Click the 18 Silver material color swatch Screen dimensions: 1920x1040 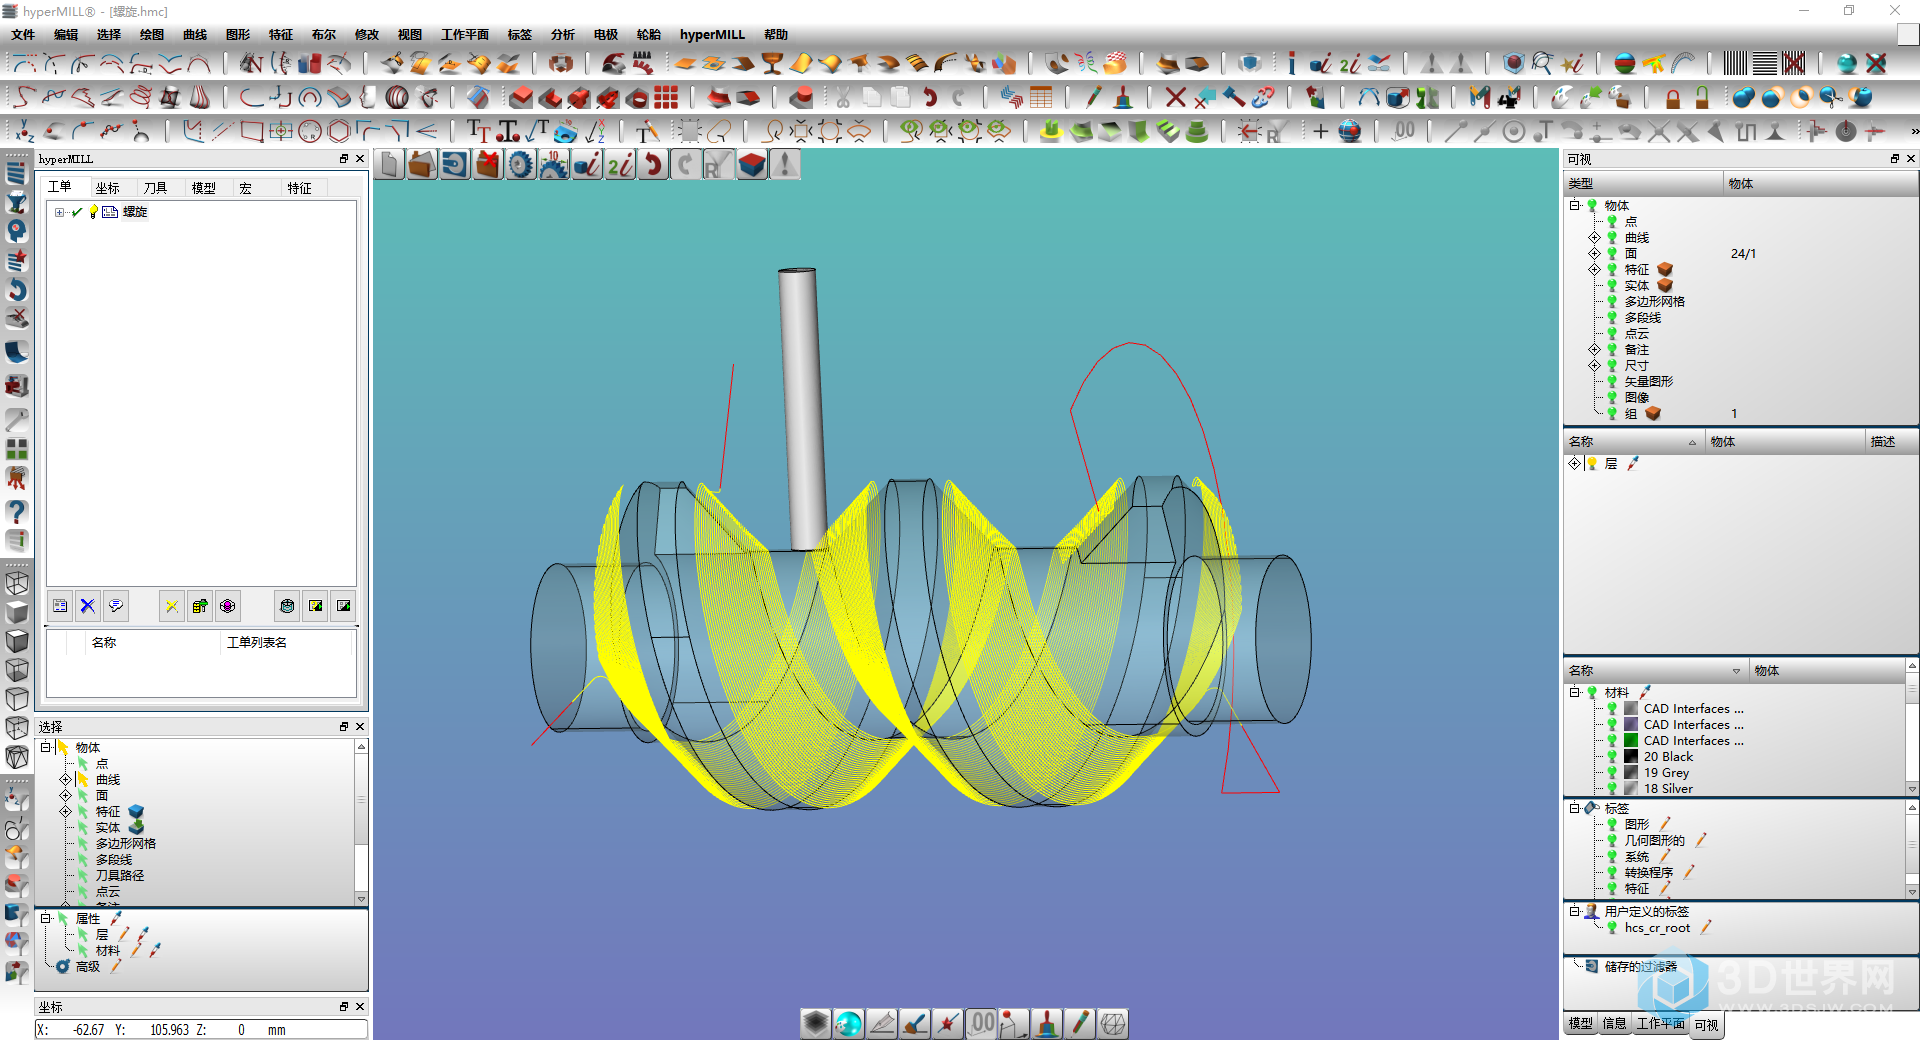tap(1631, 789)
